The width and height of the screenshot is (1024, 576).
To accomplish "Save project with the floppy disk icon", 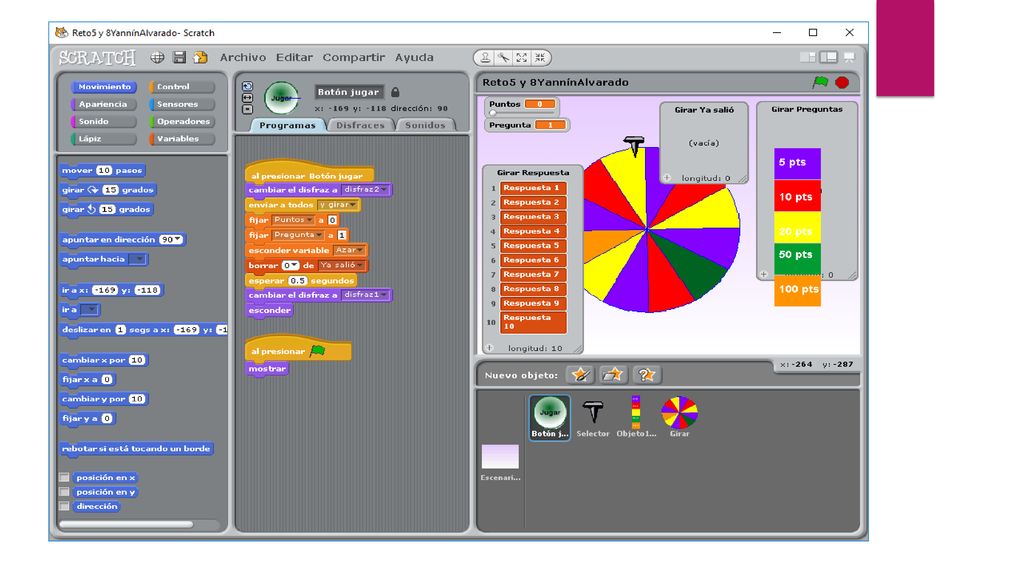I will (179, 57).
